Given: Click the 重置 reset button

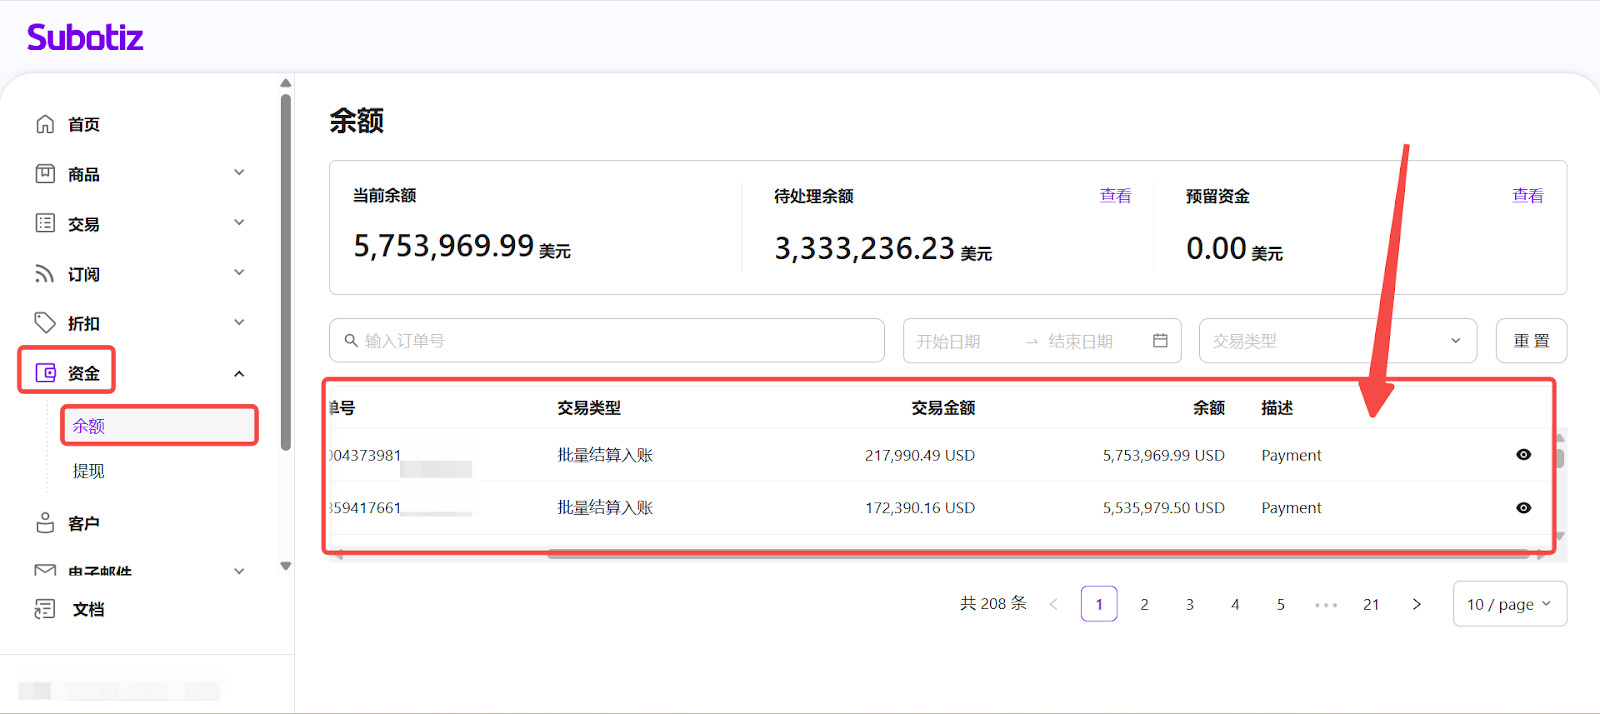Looking at the screenshot, I should [x=1531, y=341].
